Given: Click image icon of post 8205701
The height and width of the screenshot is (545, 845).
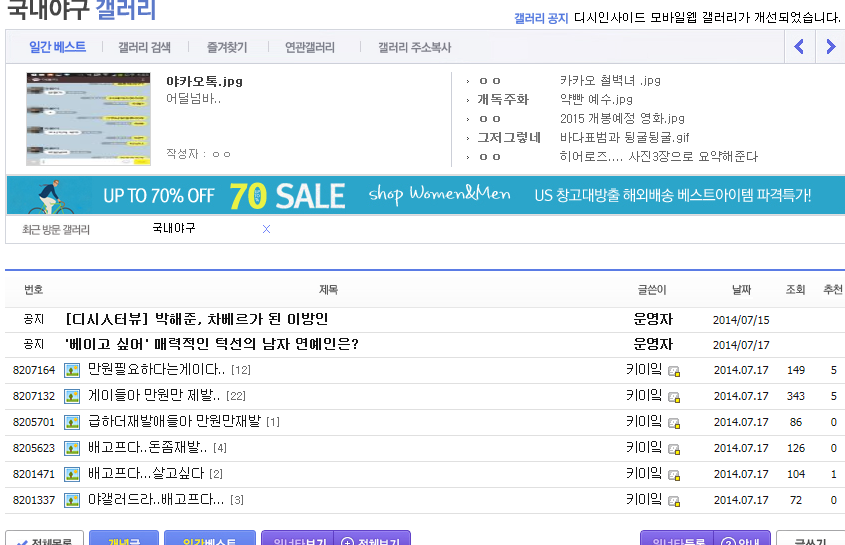Looking at the screenshot, I should pyautogui.click(x=72, y=422).
